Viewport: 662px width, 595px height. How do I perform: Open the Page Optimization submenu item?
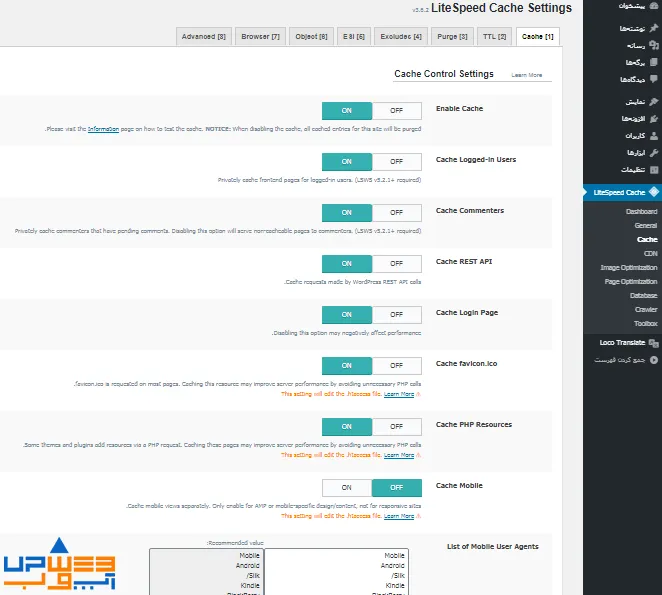(631, 281)
